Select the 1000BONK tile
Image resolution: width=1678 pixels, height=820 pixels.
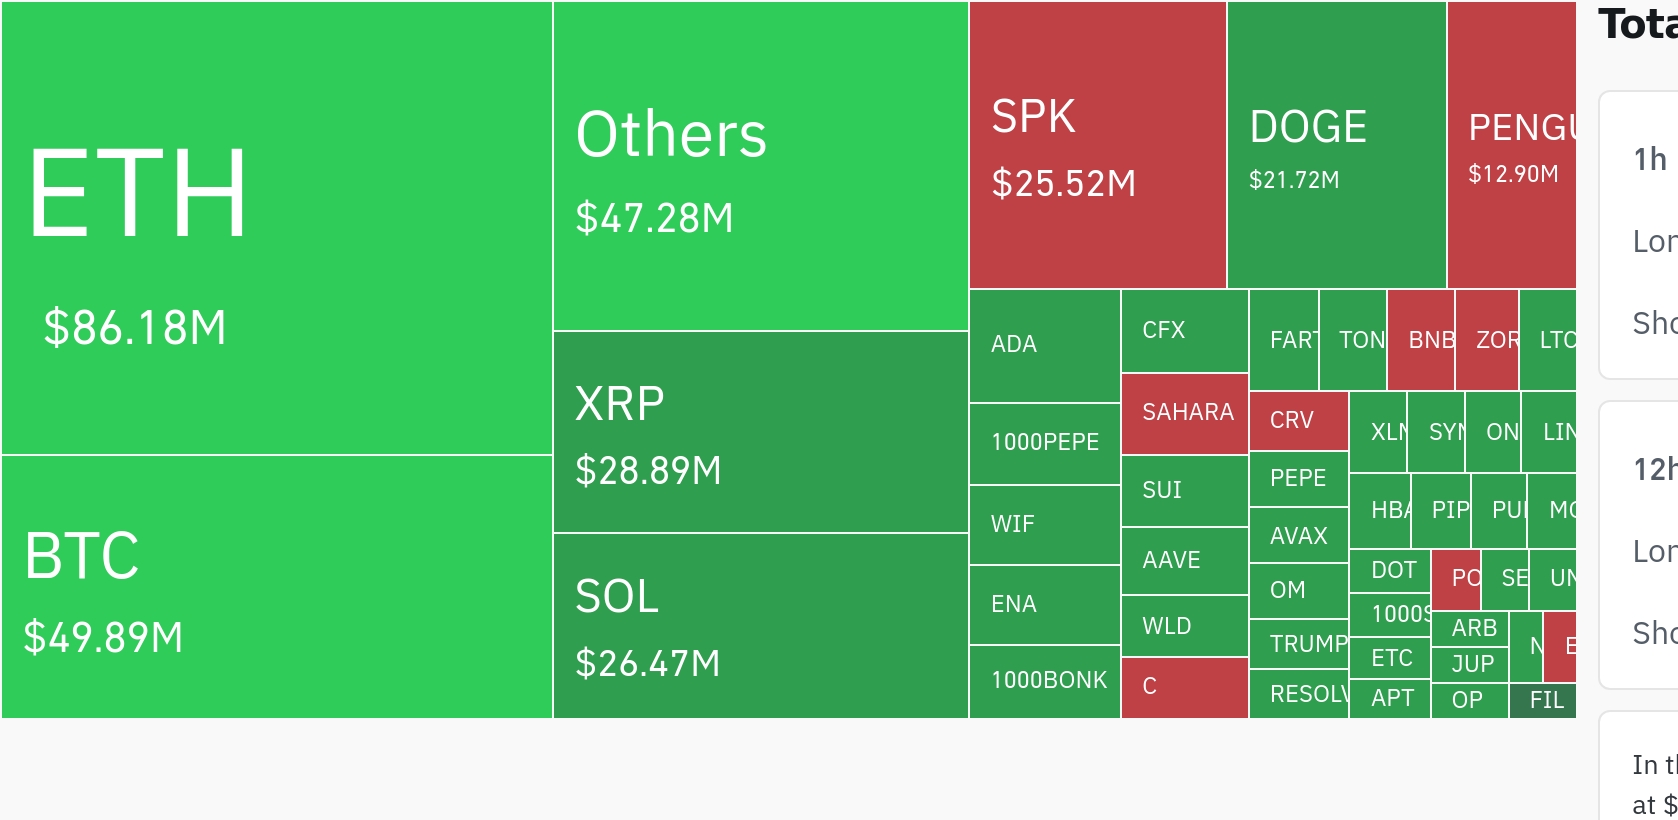1045,682
